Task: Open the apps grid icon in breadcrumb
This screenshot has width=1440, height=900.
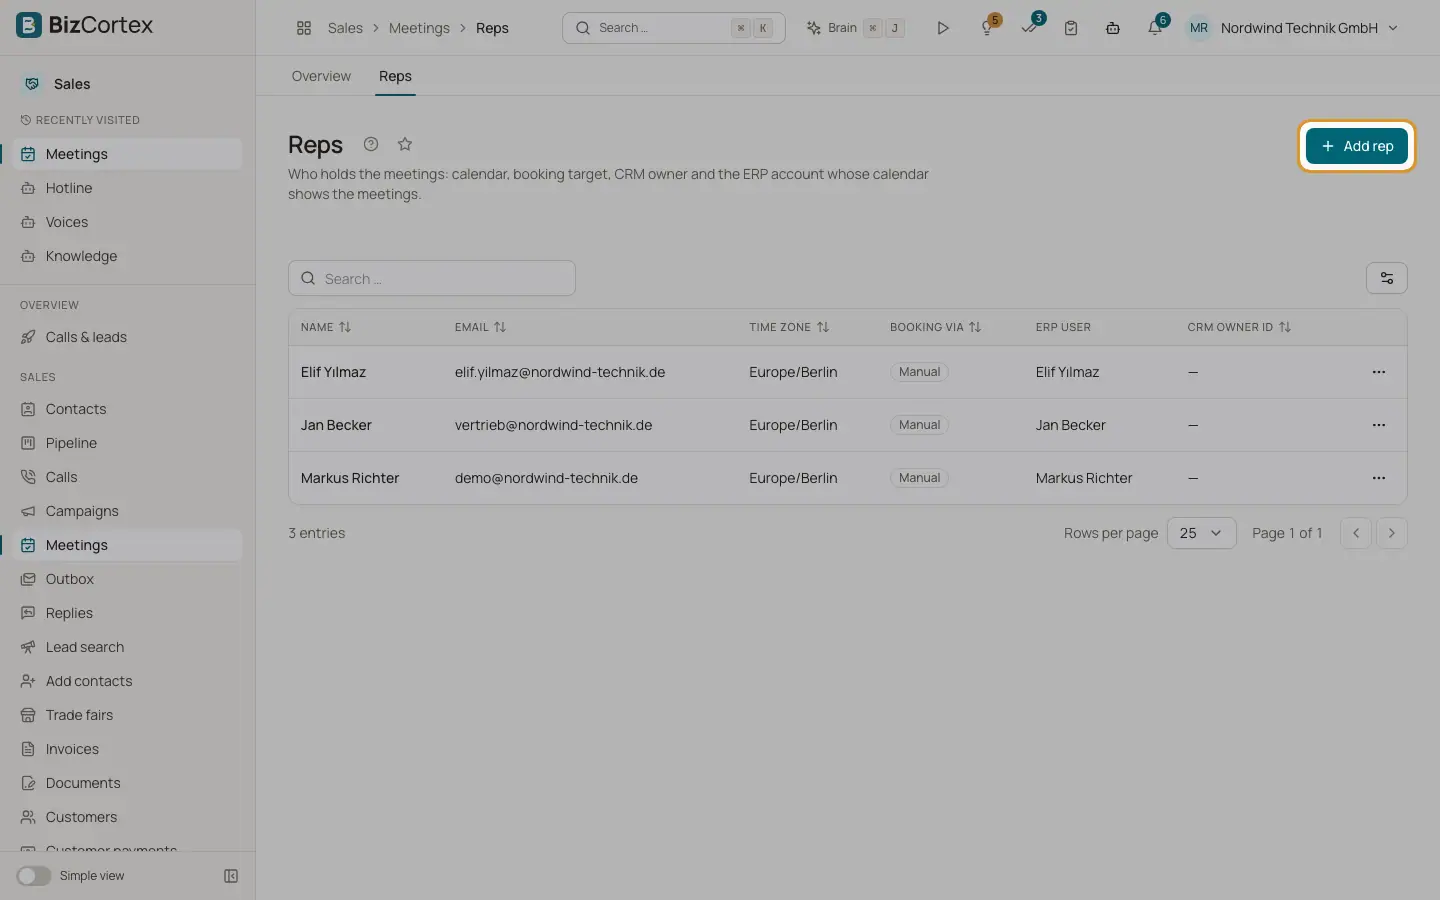Action: click(304, 28)
